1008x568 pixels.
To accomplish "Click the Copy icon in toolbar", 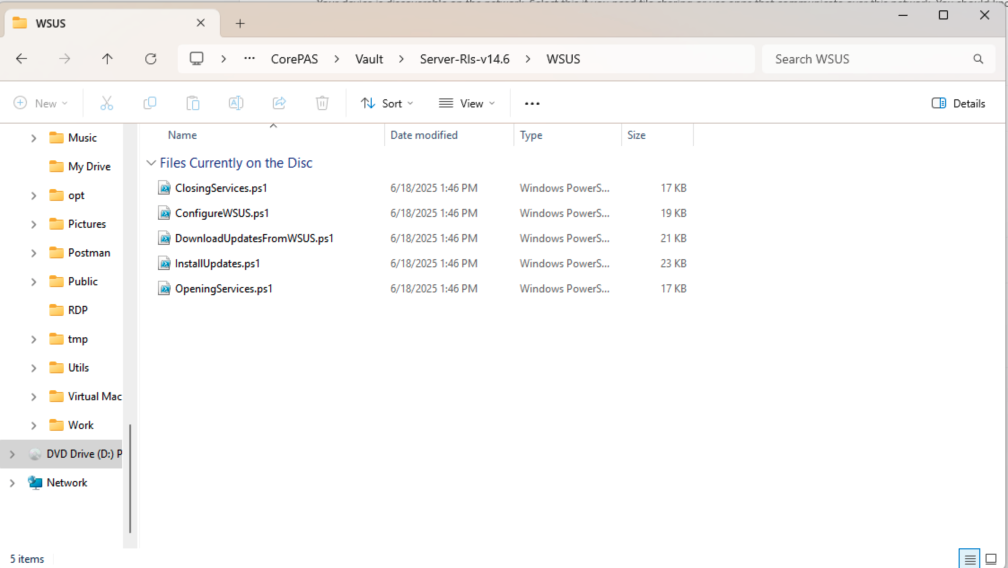I will [x=150, y=103].
